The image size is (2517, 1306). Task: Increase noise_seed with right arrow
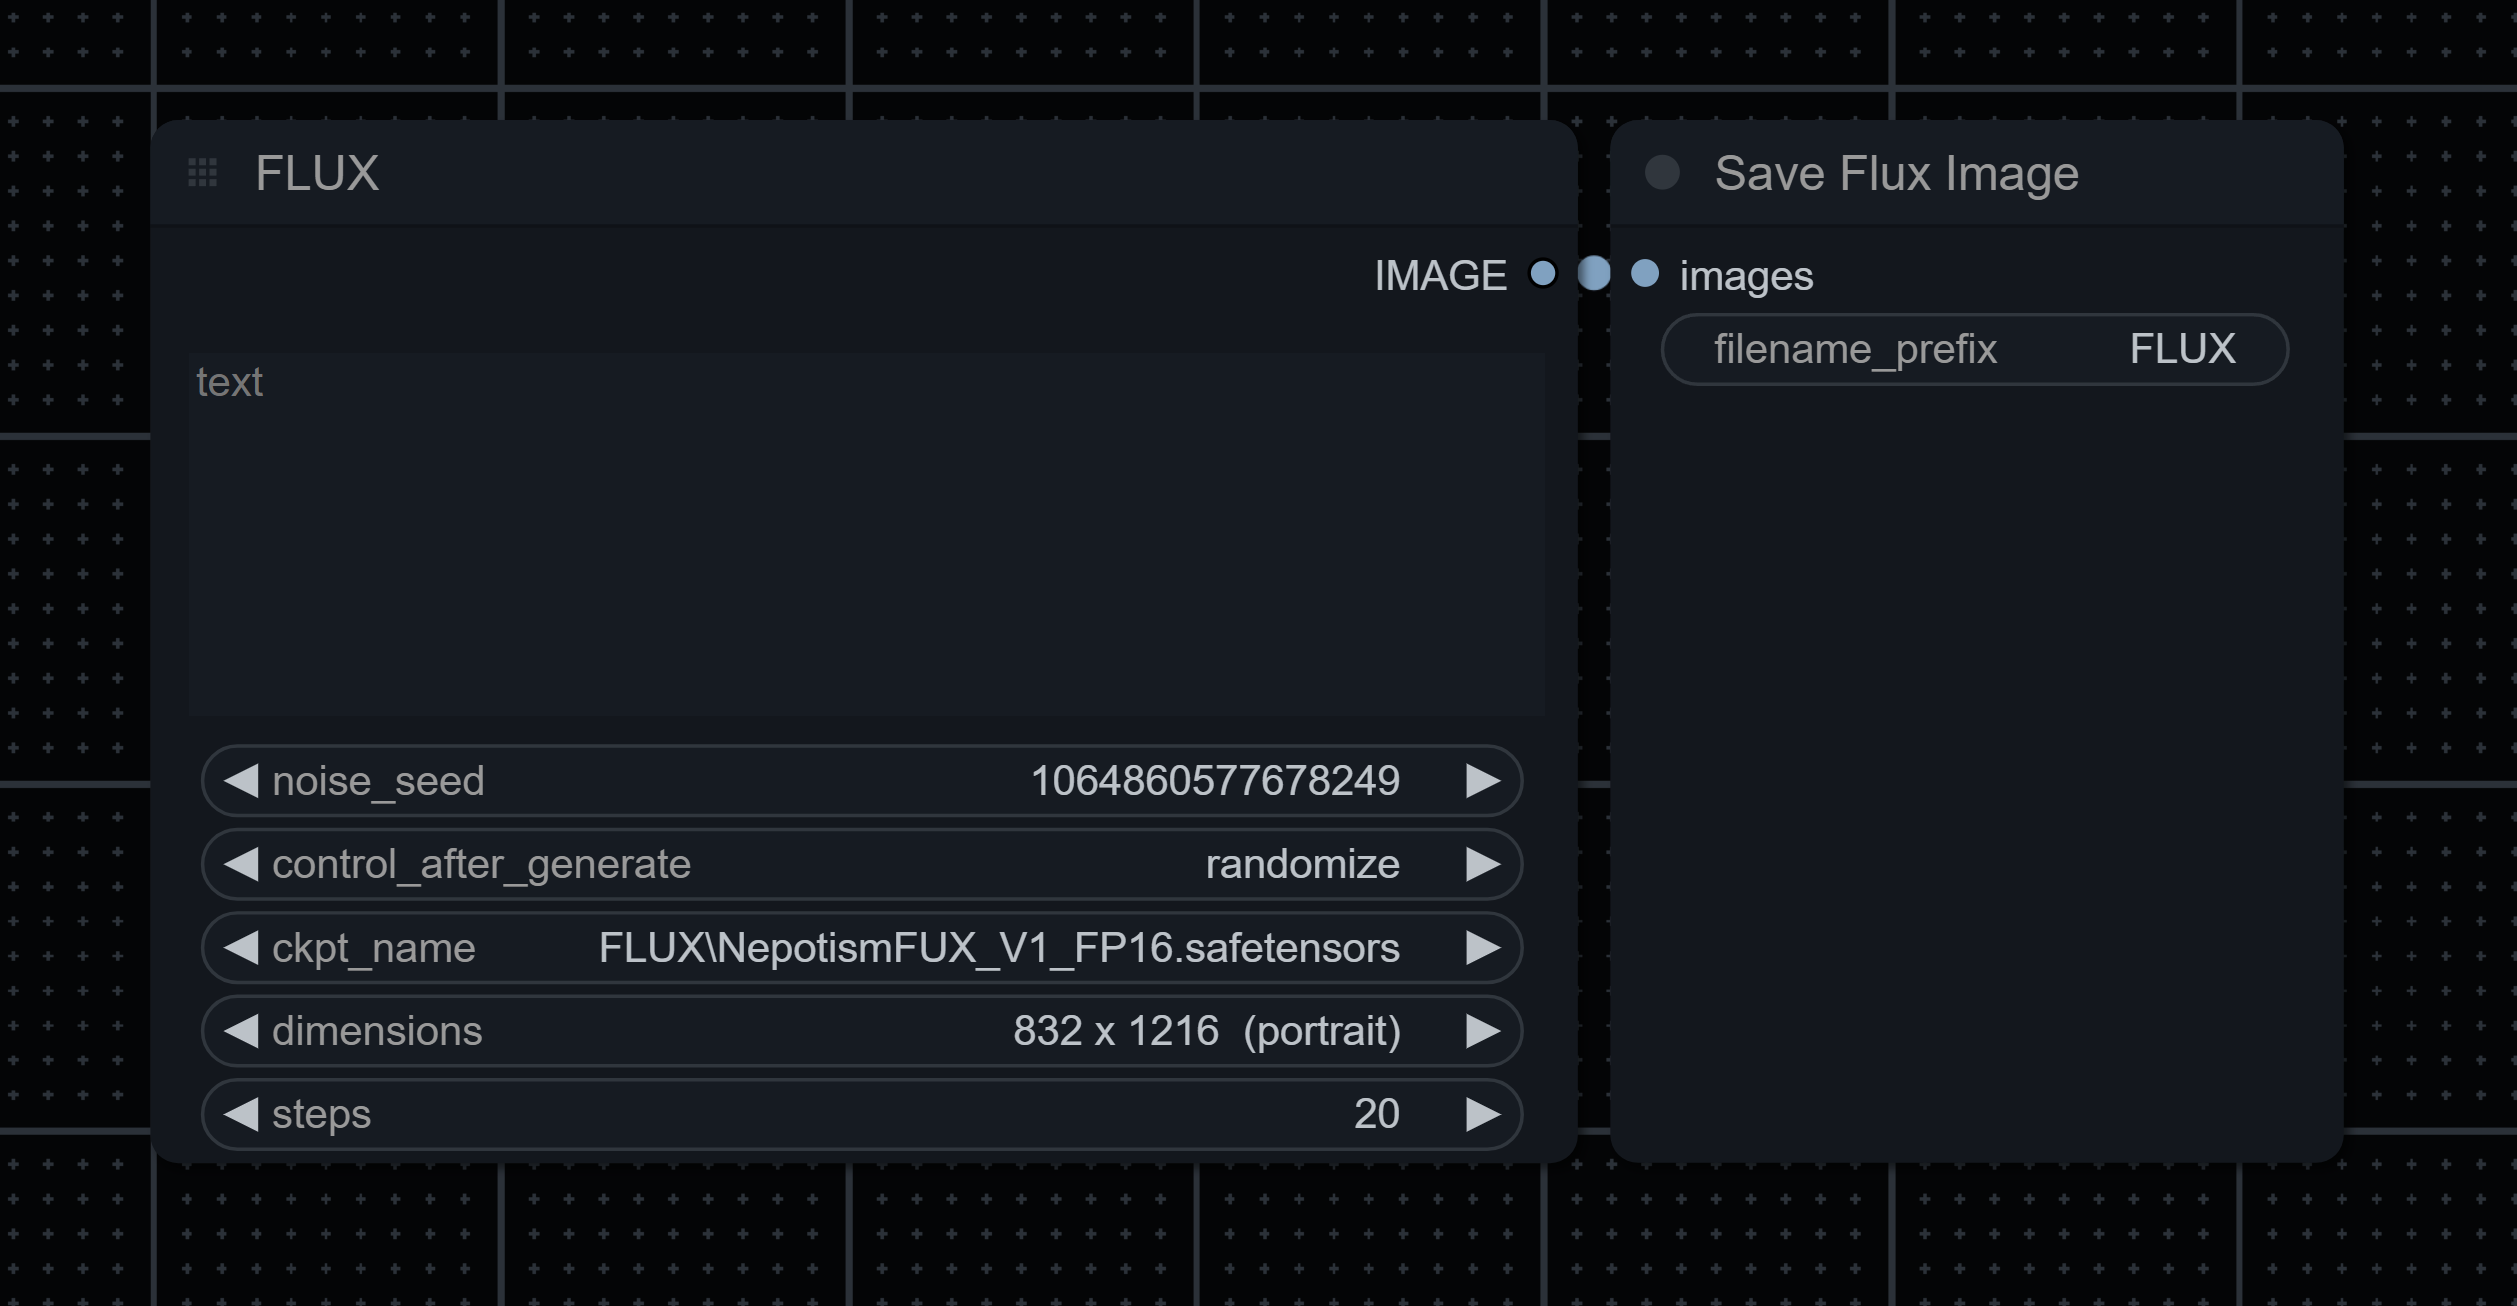pos(1482,781)
